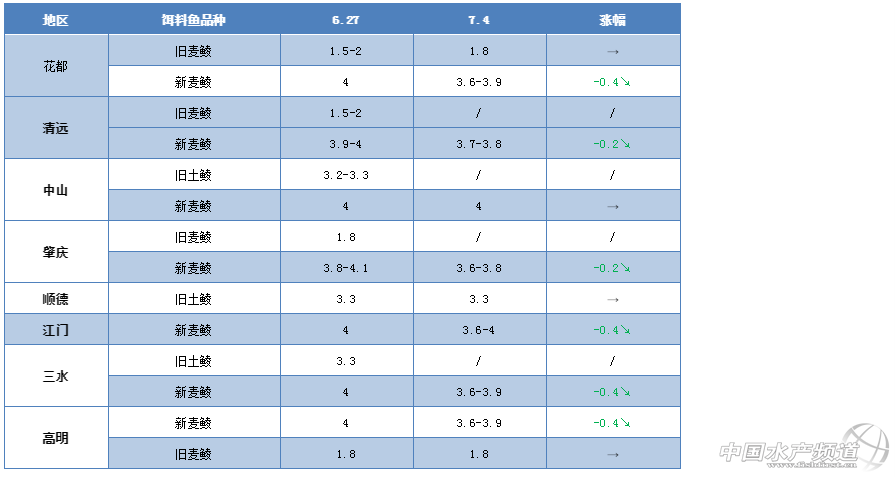This screenshot has height=477, width=895.
Task: Click the 地区 column header
Action: pyautogui.click(x=56, y=20)
